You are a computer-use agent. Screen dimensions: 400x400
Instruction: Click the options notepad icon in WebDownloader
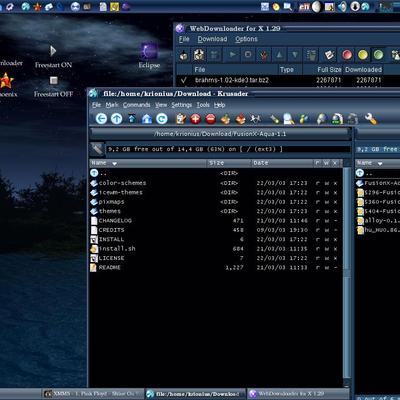click(329, 55)
